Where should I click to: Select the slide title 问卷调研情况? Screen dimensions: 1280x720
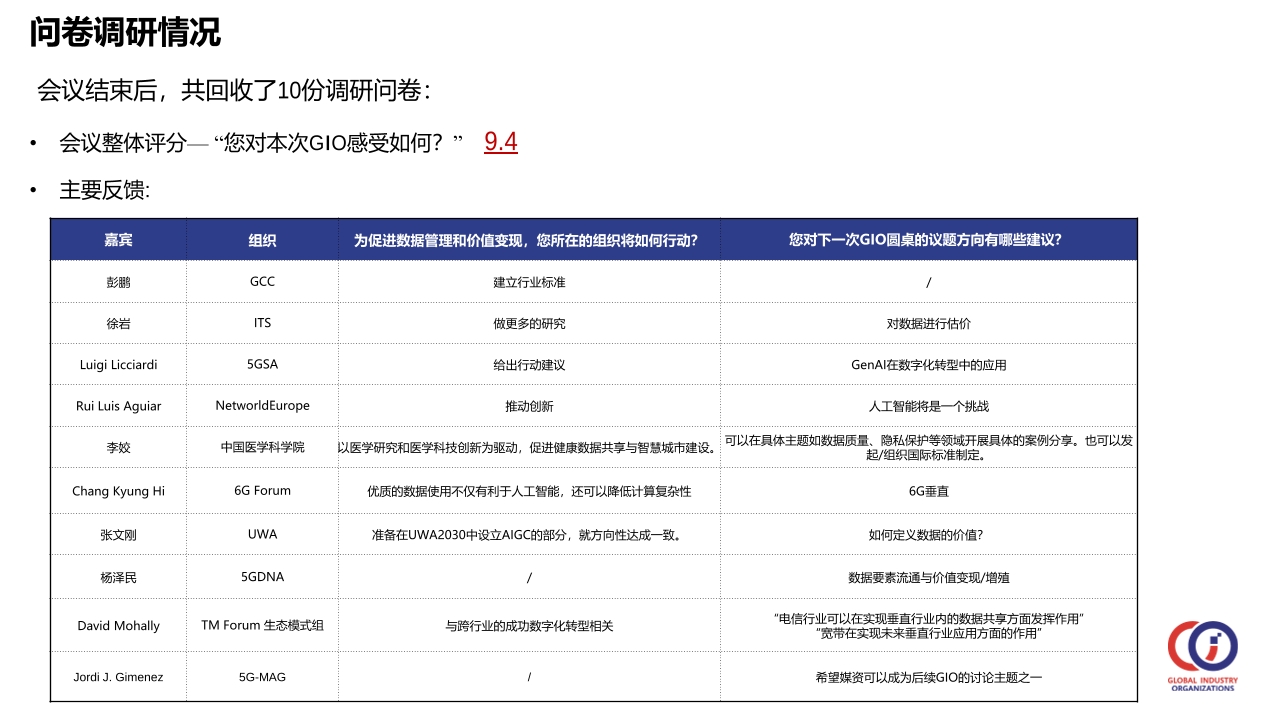[x=125, y=32]
